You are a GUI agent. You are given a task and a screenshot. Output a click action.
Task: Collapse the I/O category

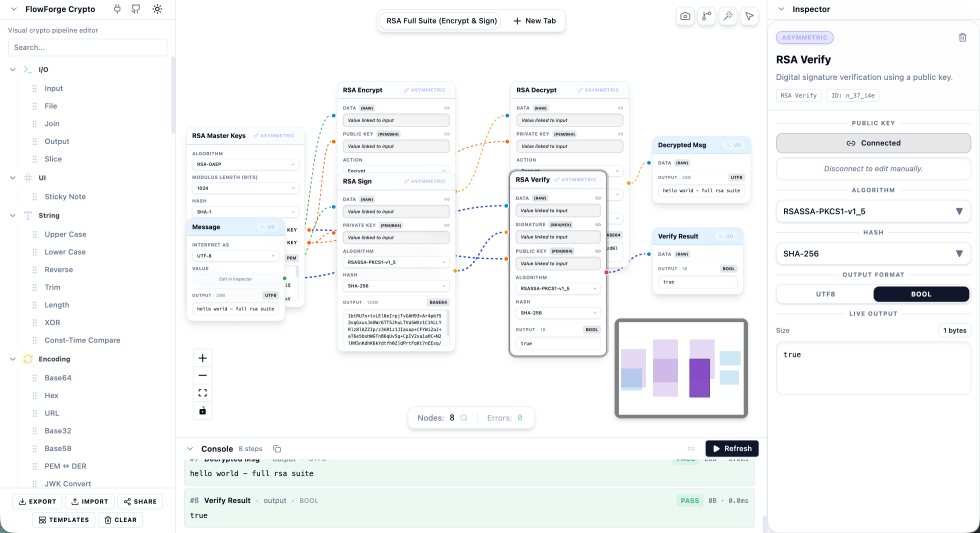click(x=12, y=69)
